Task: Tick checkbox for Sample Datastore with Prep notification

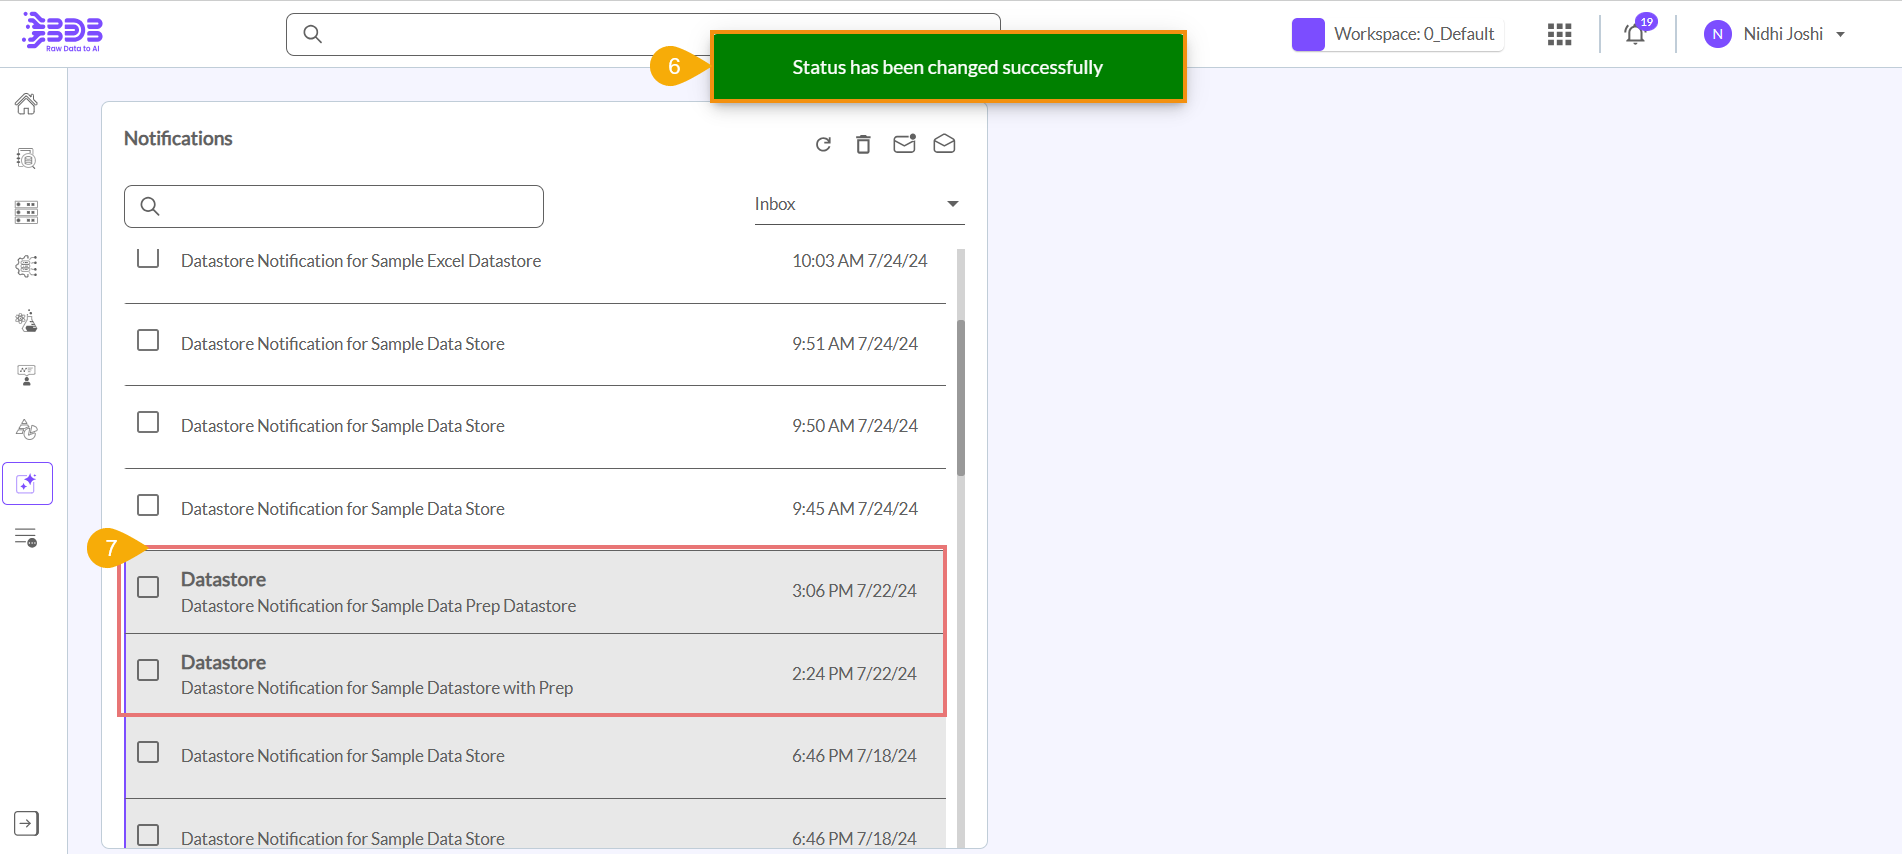Action: point(148,670)
